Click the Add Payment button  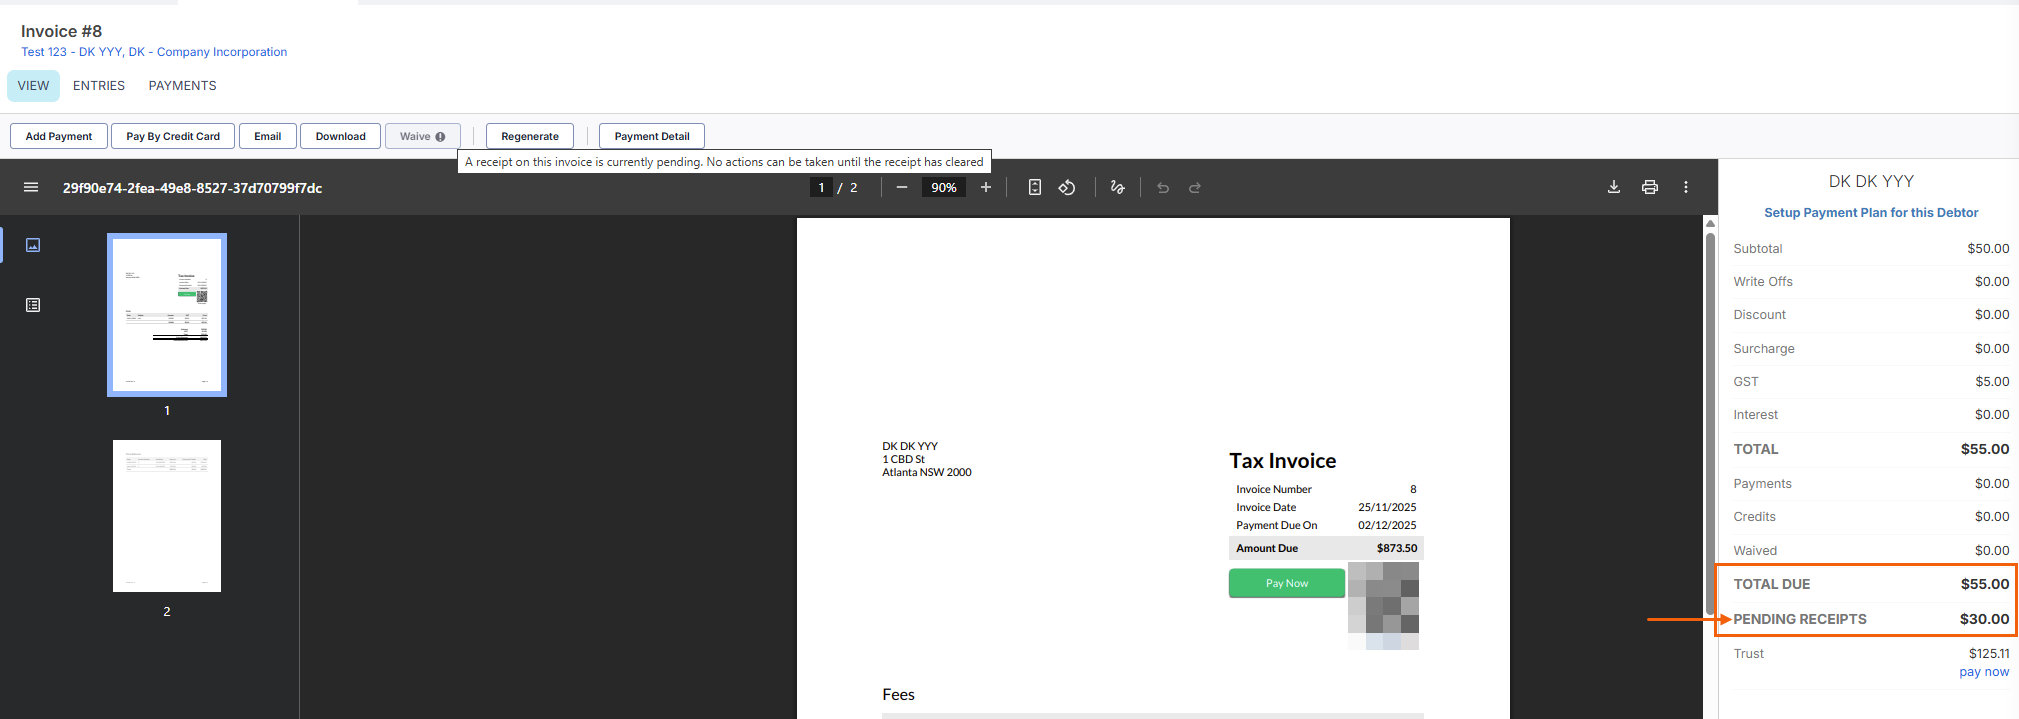point(59,136)
